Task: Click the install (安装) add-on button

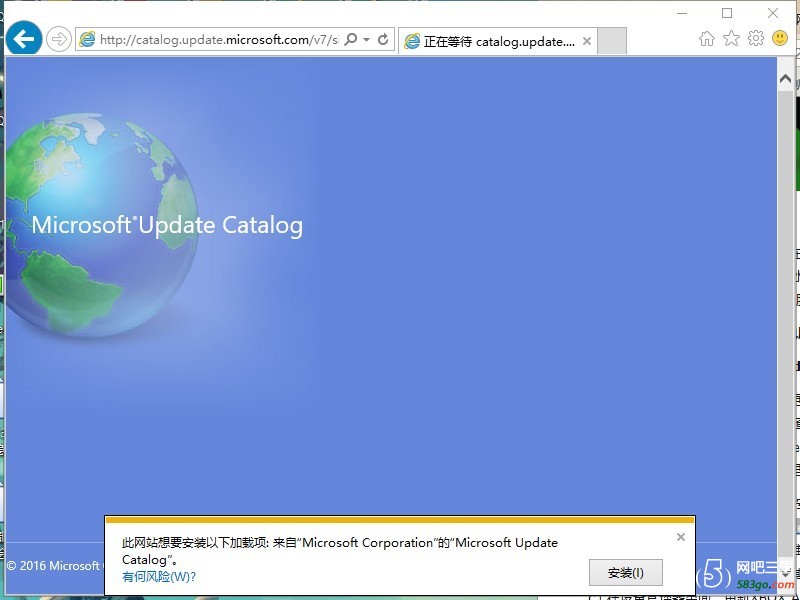Action: [x=626, y=572]
